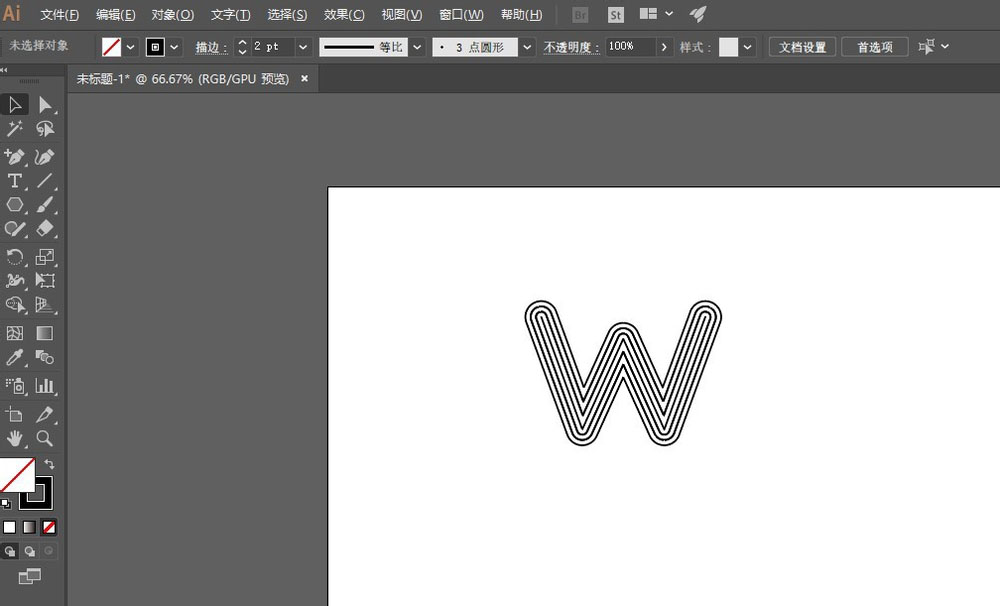
Task: Pick the Eraser tool
Action: [45, 228]
